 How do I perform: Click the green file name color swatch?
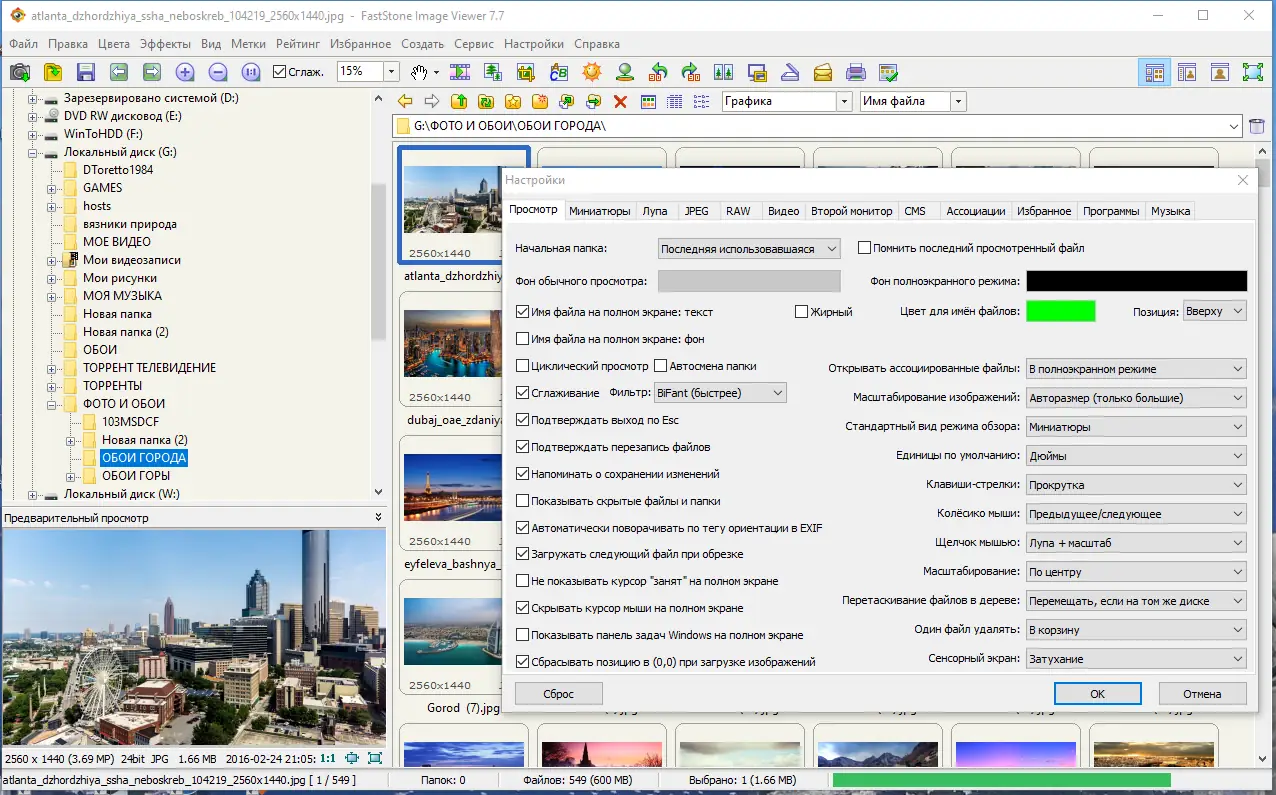1060,311
